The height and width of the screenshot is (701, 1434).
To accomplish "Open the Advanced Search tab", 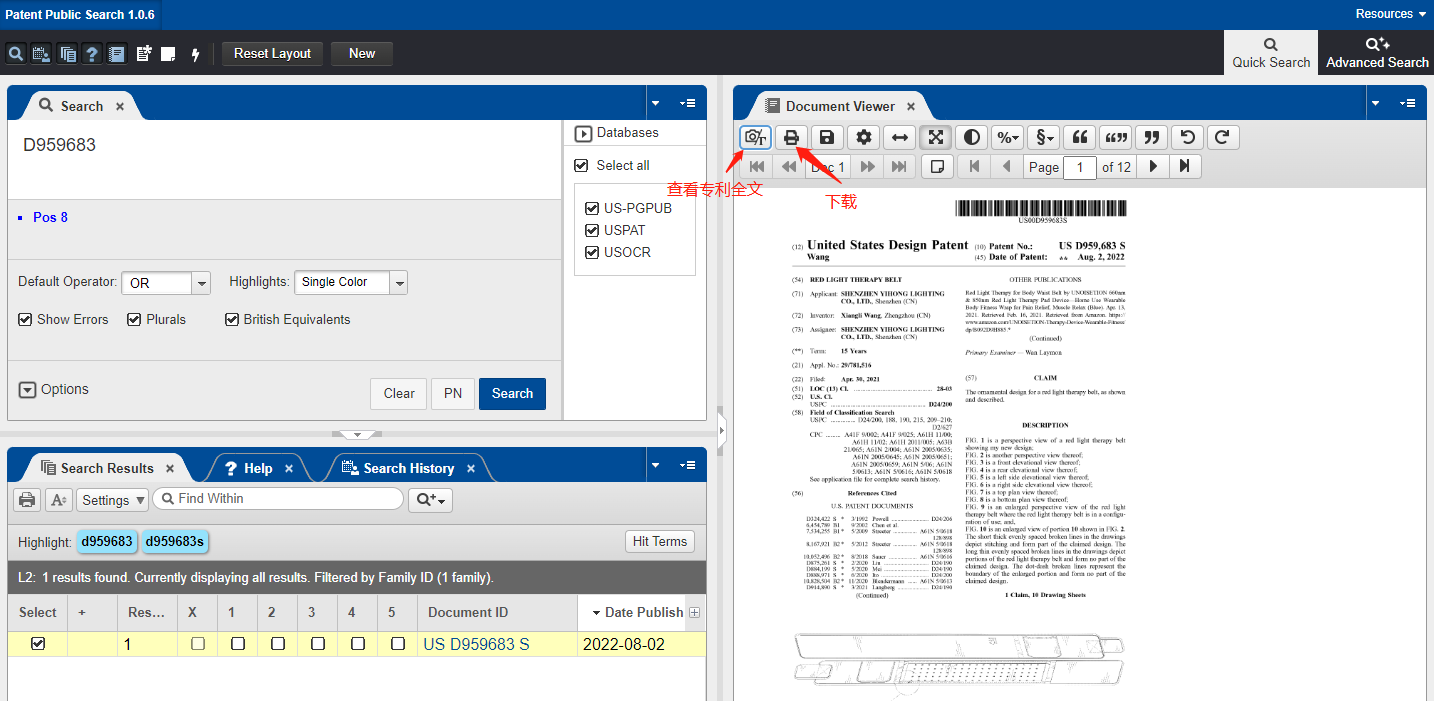I will [1376, 53].
